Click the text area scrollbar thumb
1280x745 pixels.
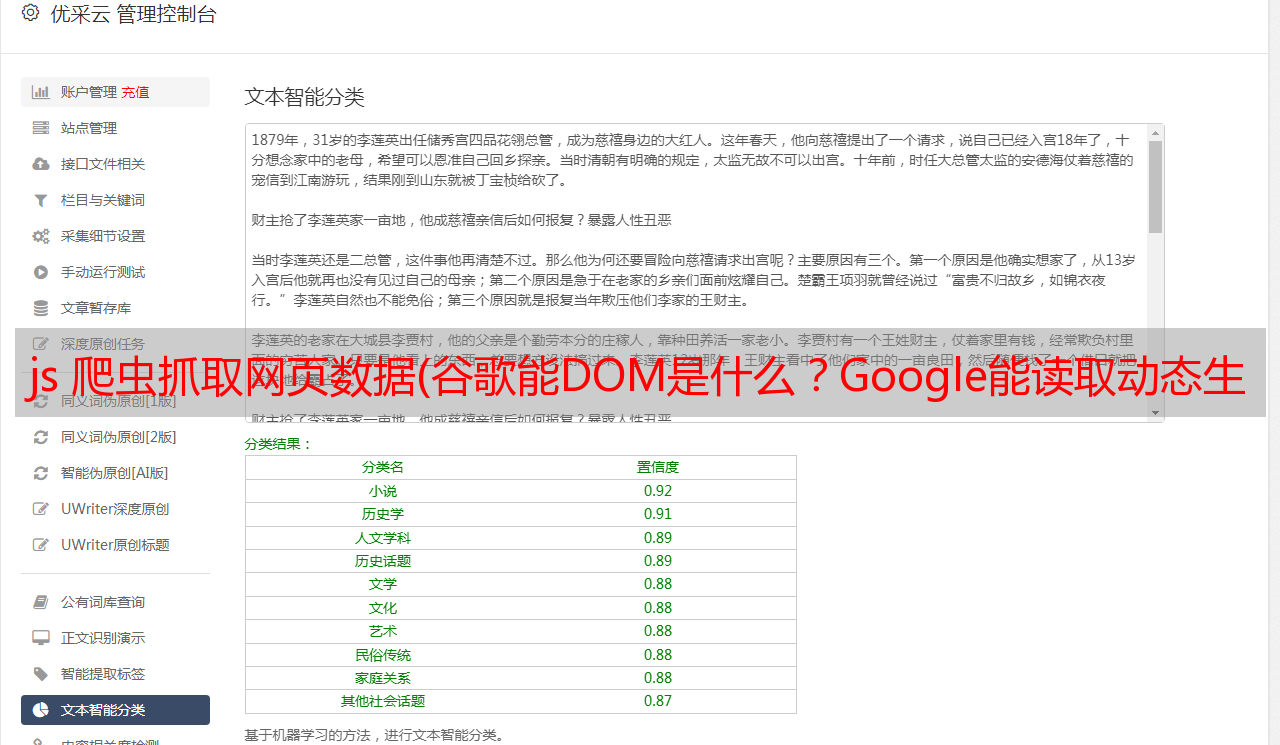pyautogui.click(x=1155, y=187)
